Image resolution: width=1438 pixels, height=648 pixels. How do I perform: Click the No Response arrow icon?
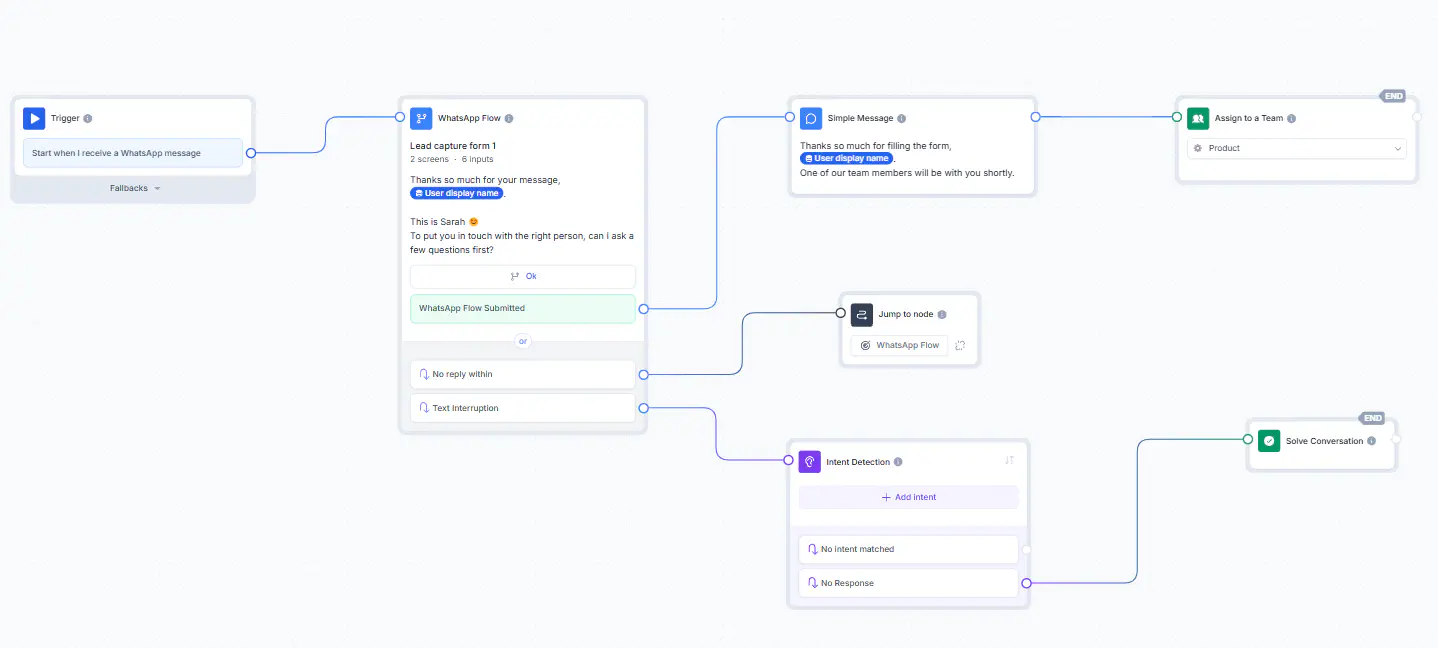click(813, 583)
